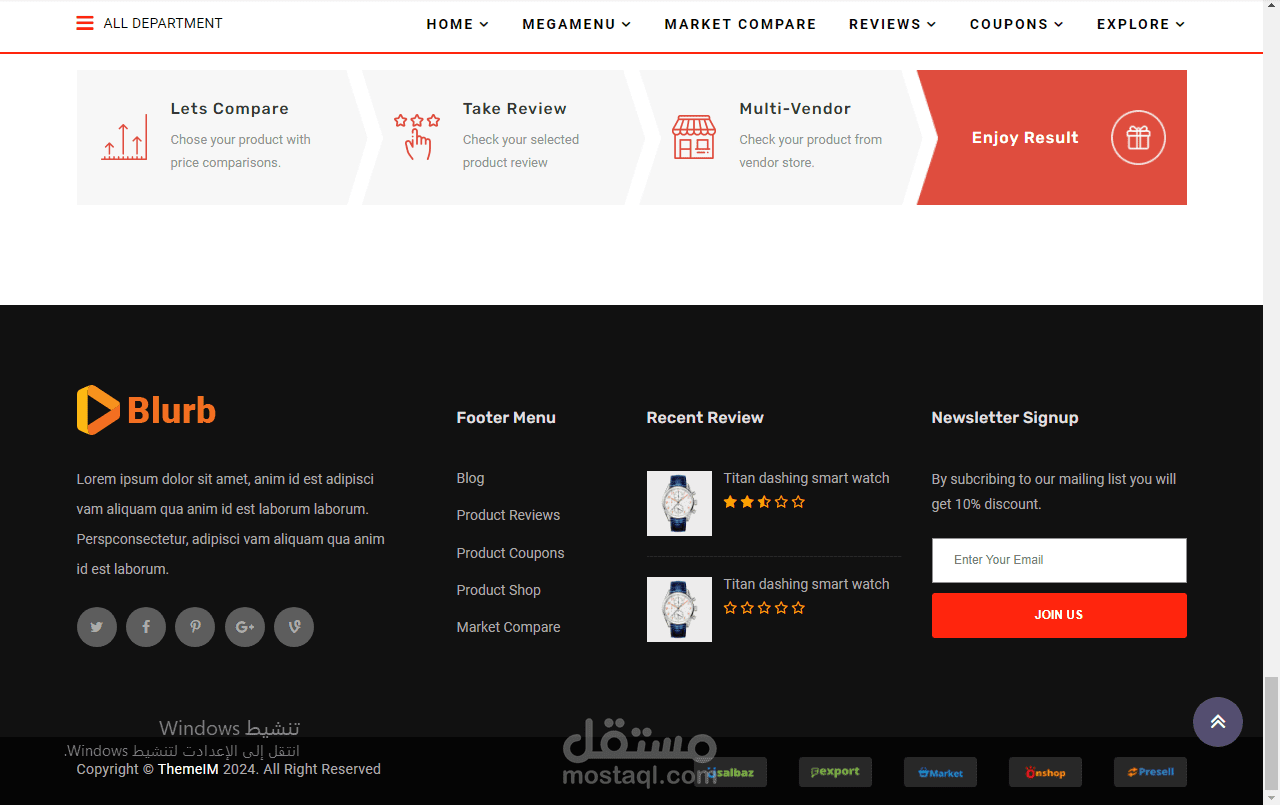Click the second review's empty star rating

(764, 608)
